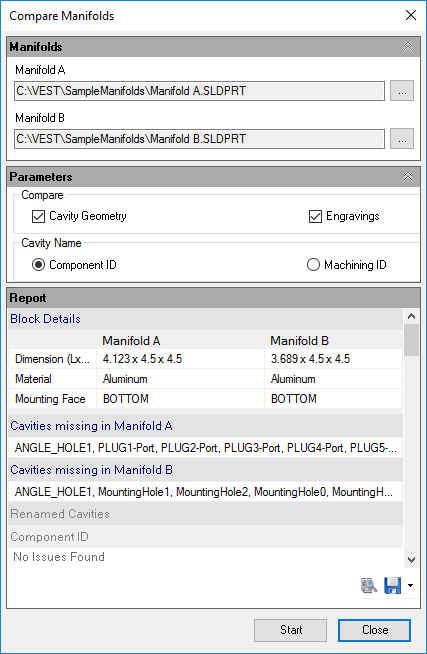Toggle the Cavity Geometry checkbox

click(x=38, y=216)
